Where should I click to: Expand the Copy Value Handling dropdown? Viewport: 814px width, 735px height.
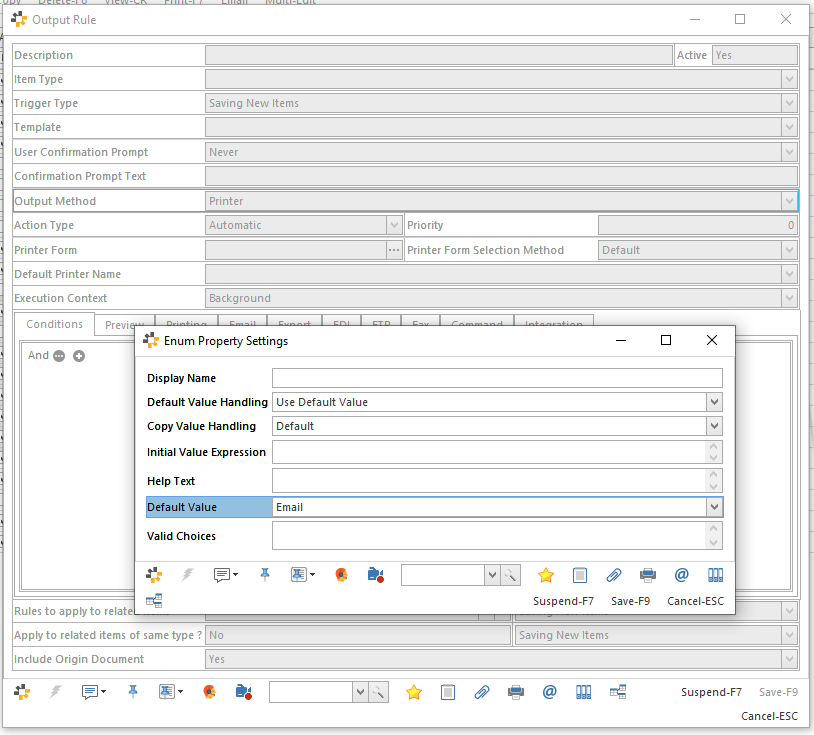click(716, 426)
